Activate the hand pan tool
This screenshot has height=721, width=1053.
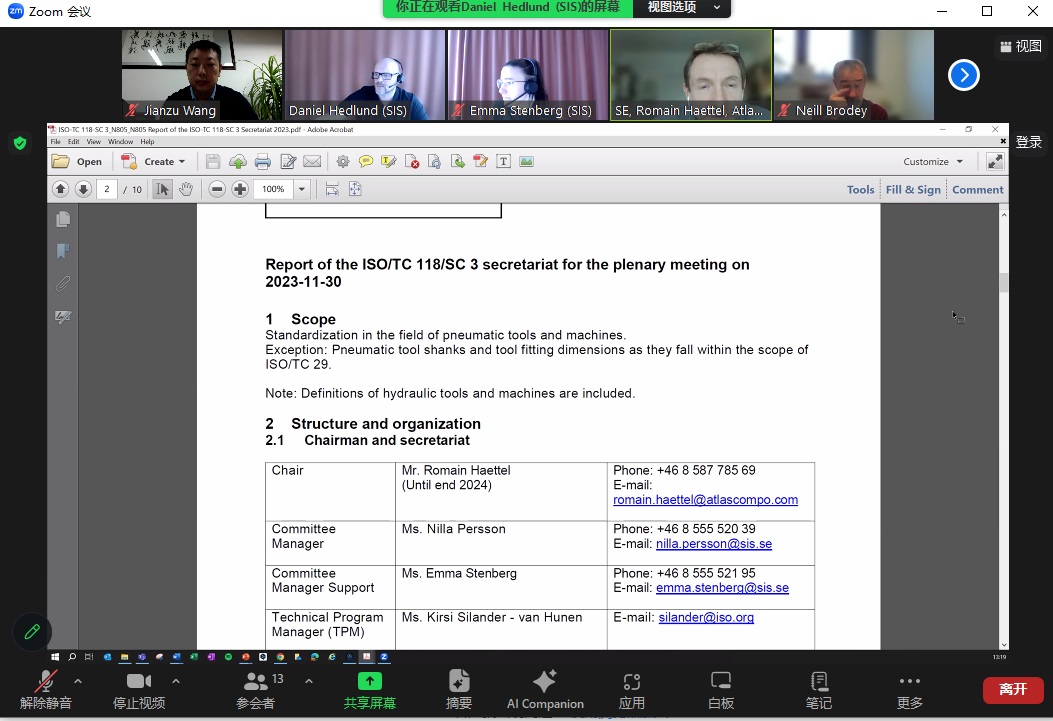[185, 189]
